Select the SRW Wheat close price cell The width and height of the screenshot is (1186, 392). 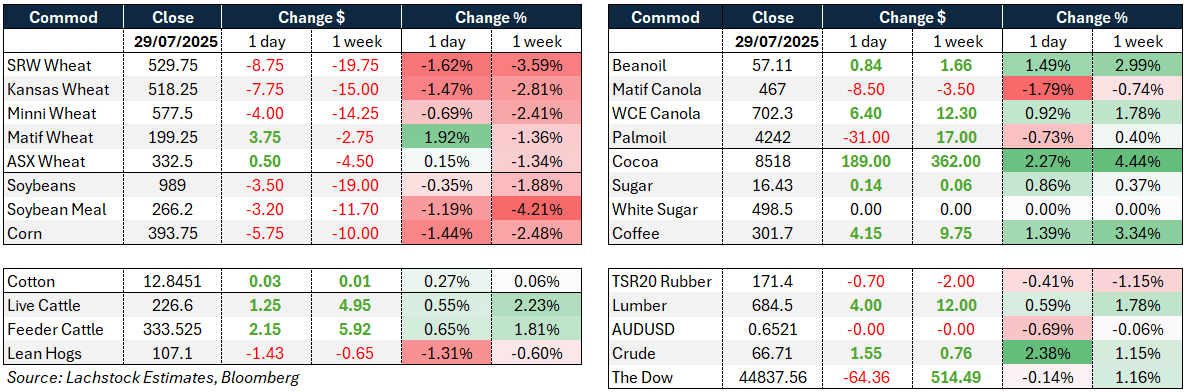click(x=172, y=65)
